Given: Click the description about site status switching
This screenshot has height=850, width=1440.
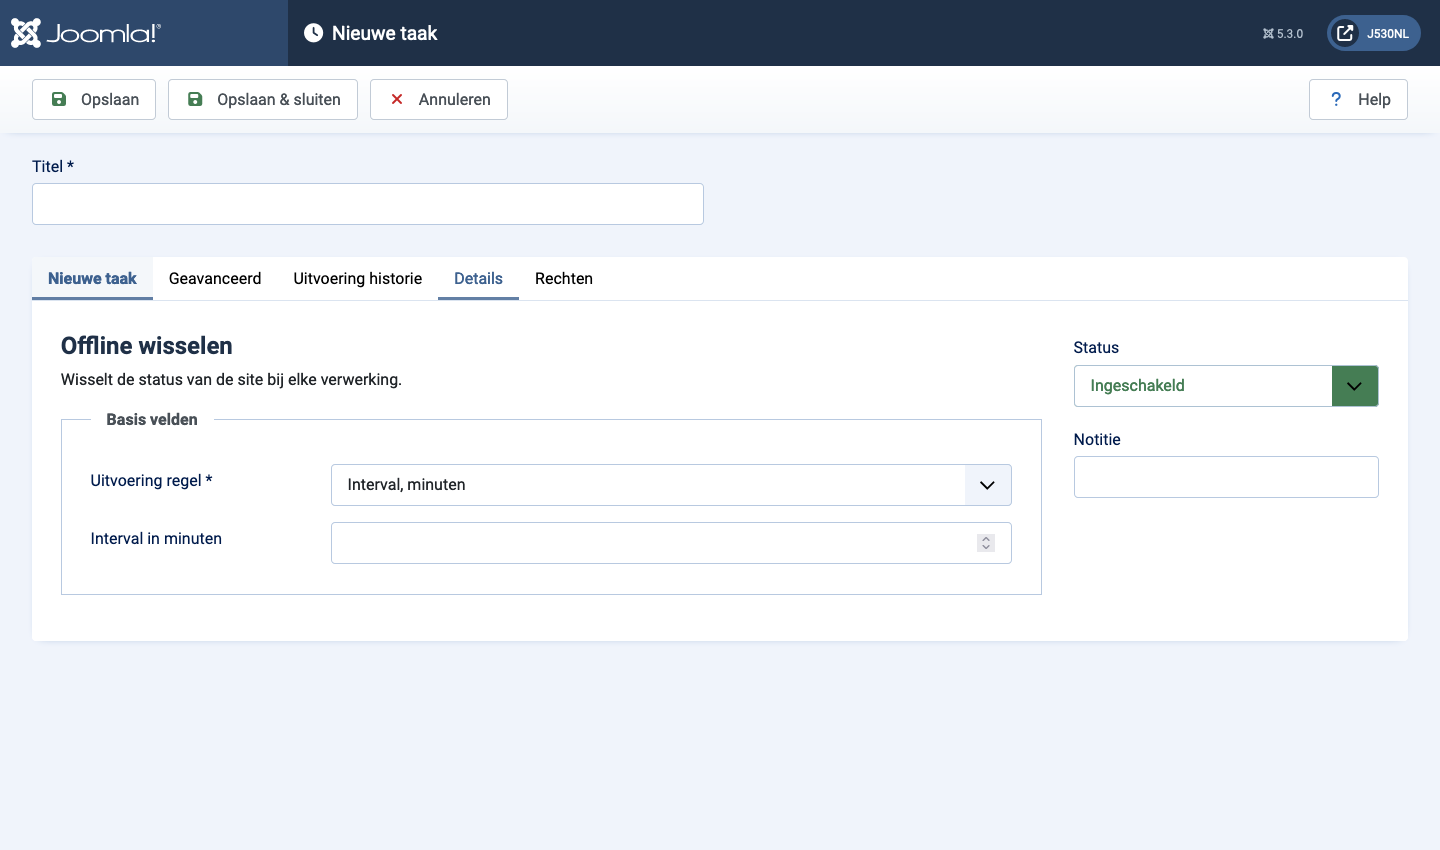Looking at the screenshot, I should point(231,380).
